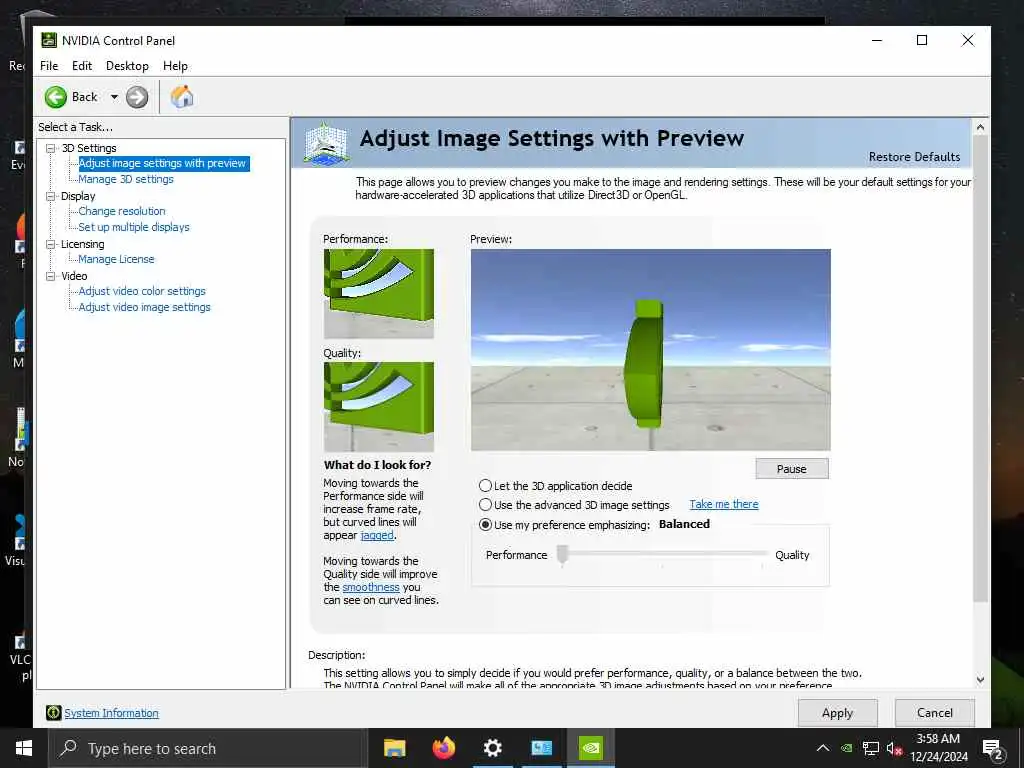The height and width of the screenshot is (768, 1024).
Task: Click the jagged help link
Action: pos(377,536)
